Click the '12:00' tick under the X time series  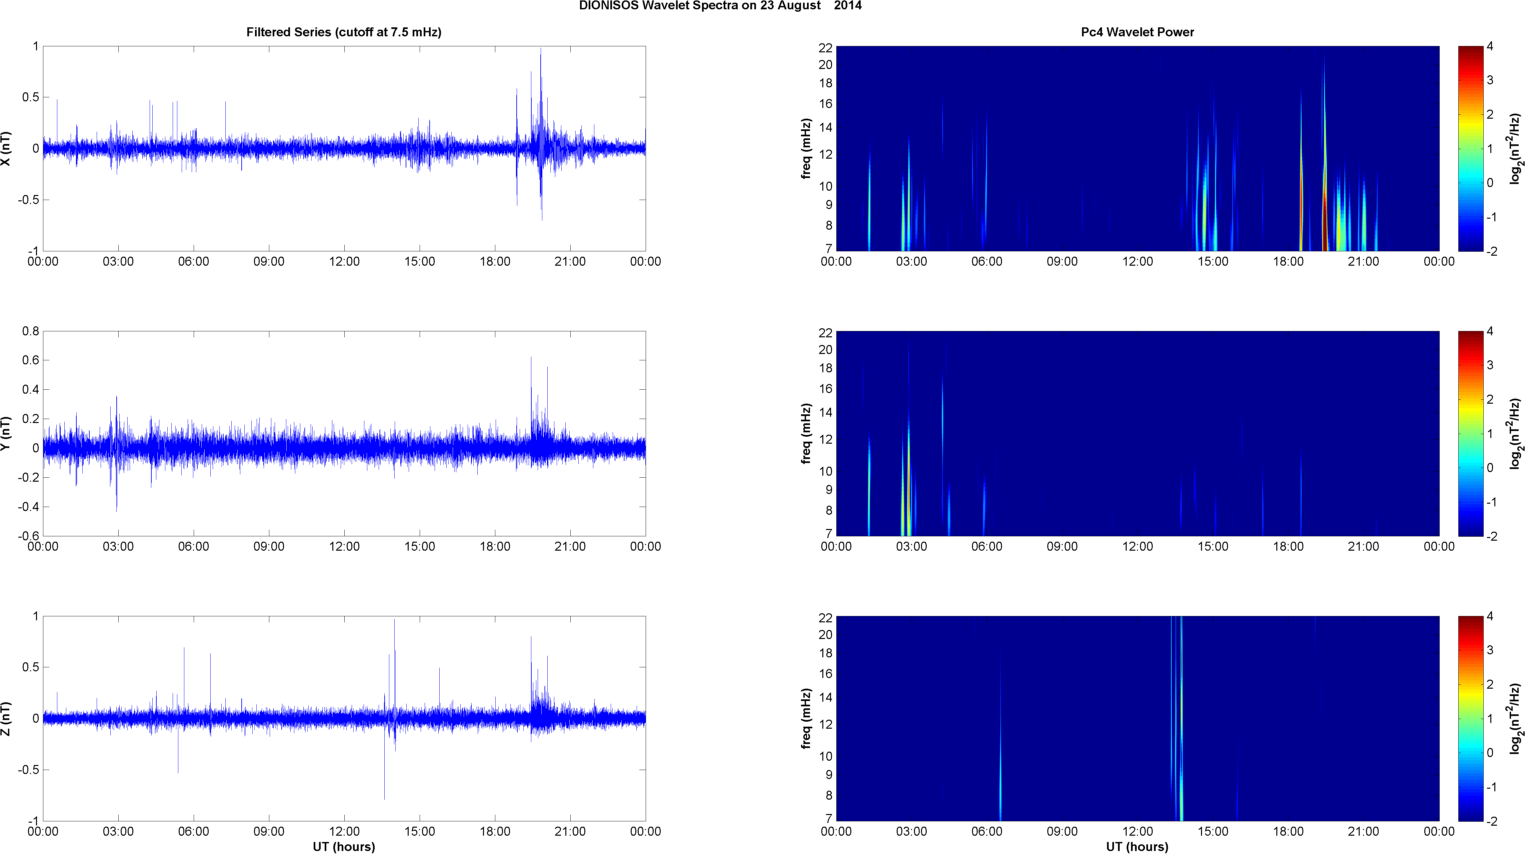pyautogui.click(x=344, y=262)
